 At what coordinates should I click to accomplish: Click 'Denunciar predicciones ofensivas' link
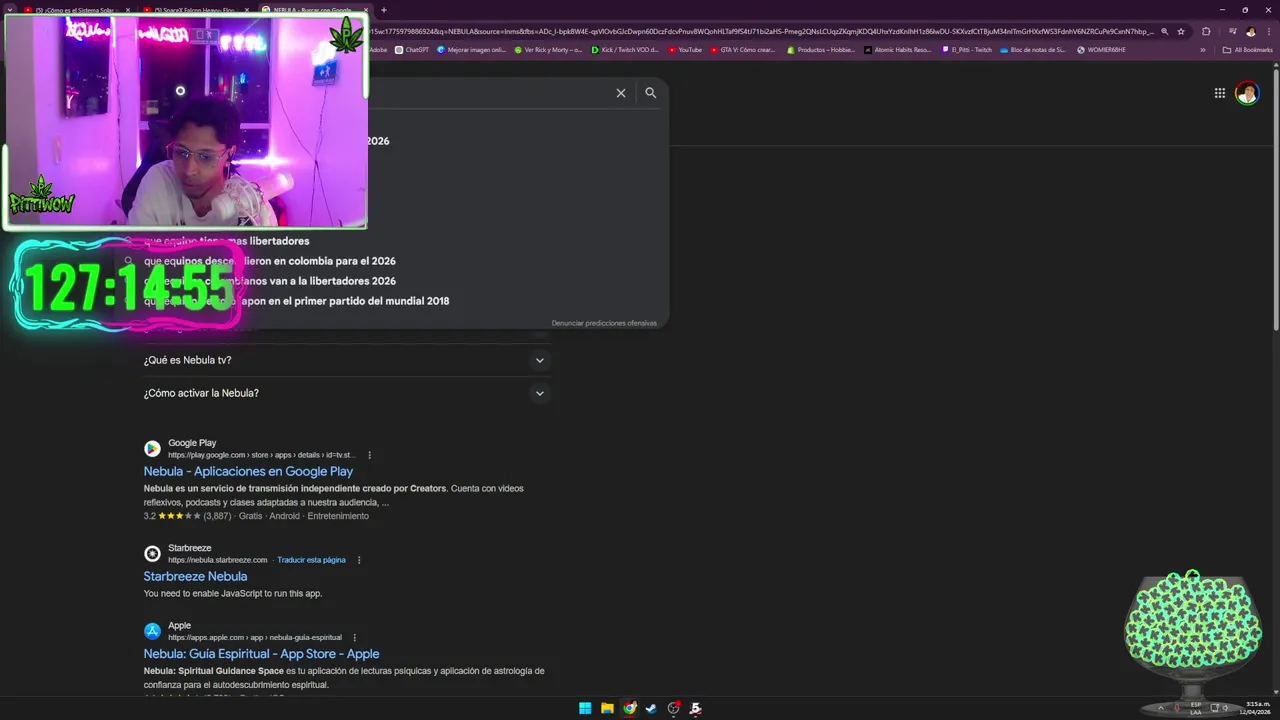click(604, 323)
